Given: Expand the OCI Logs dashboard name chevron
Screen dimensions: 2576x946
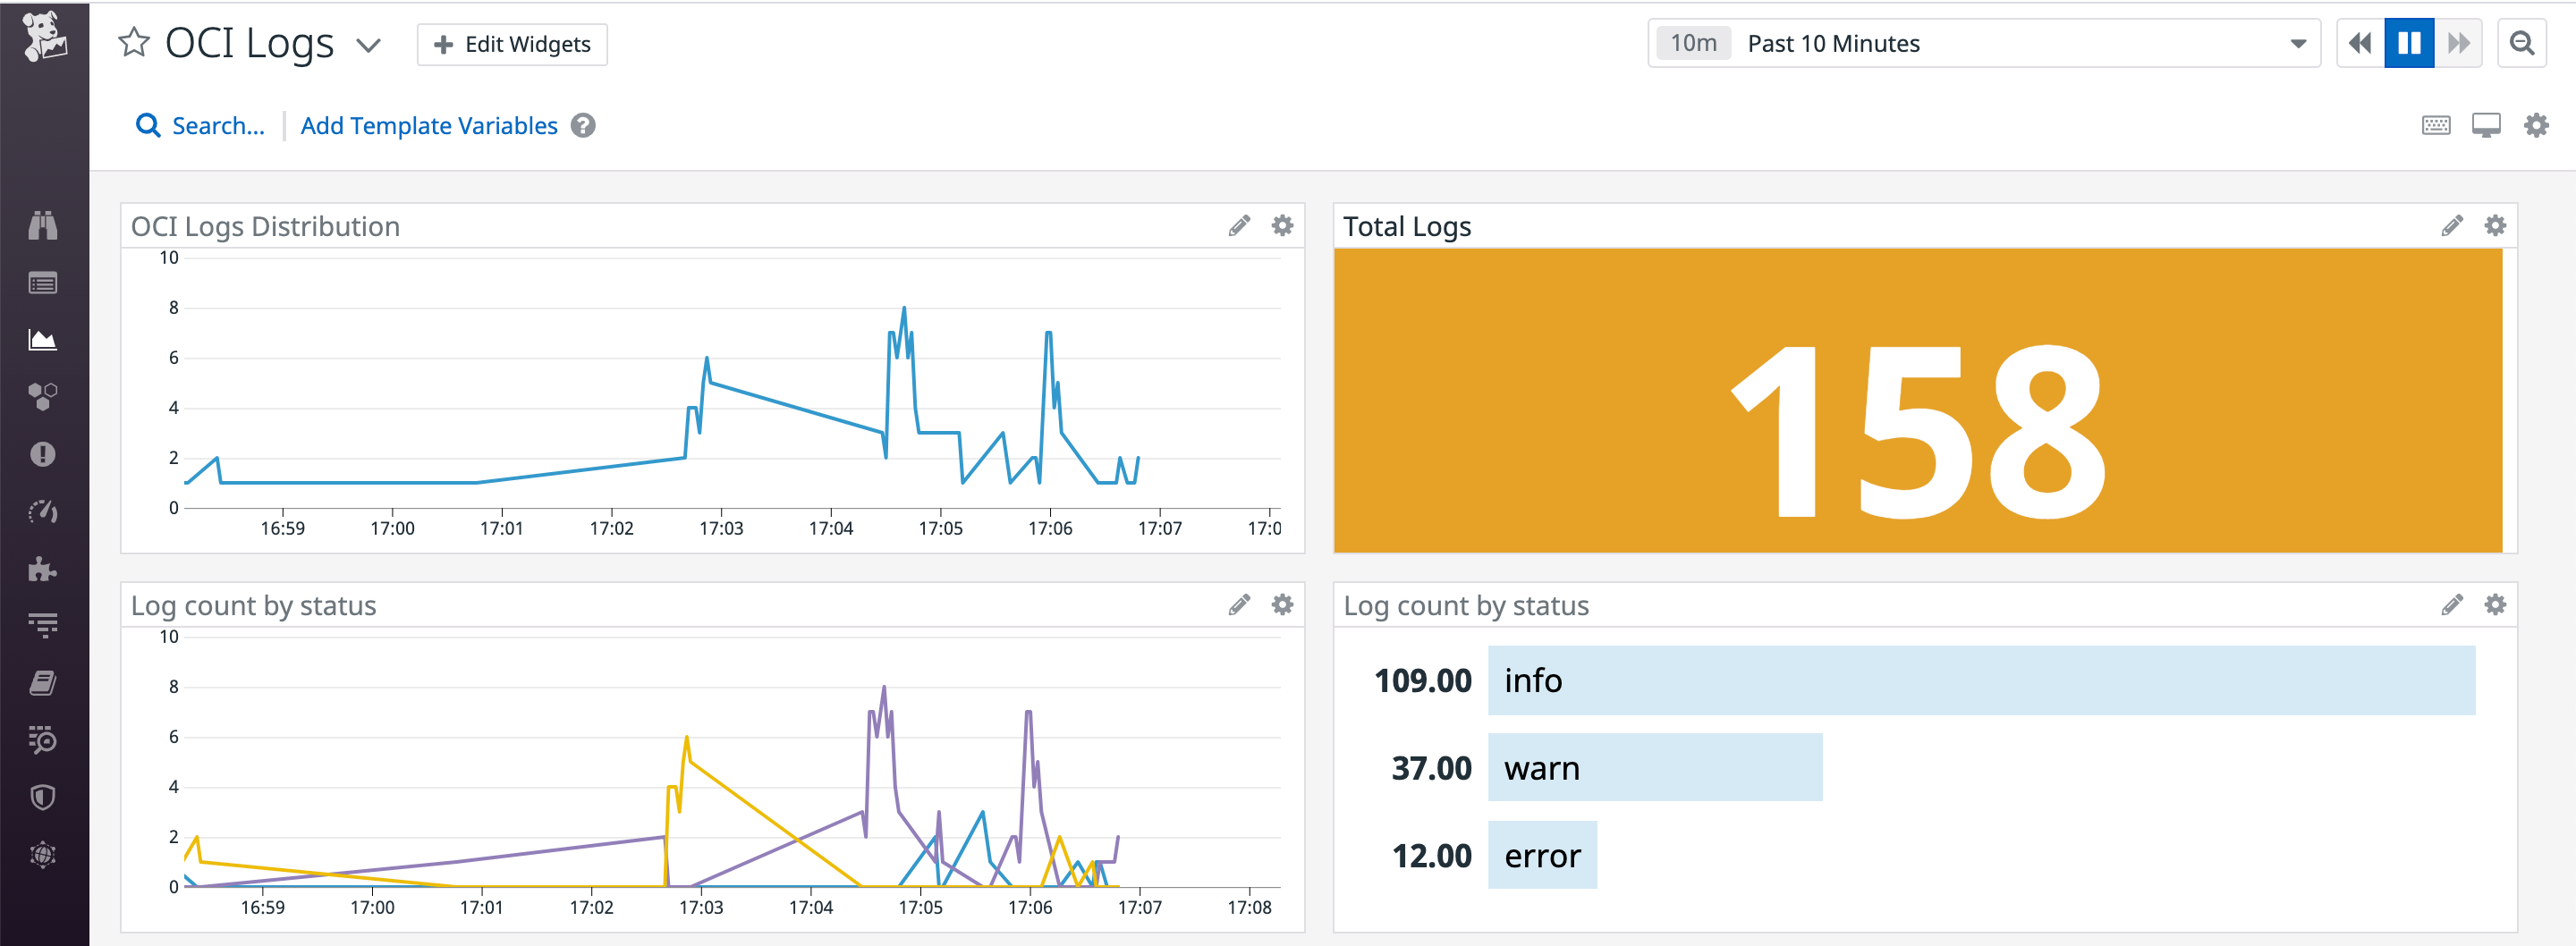Looking at the screenshot, I should (x=369, y=45).
